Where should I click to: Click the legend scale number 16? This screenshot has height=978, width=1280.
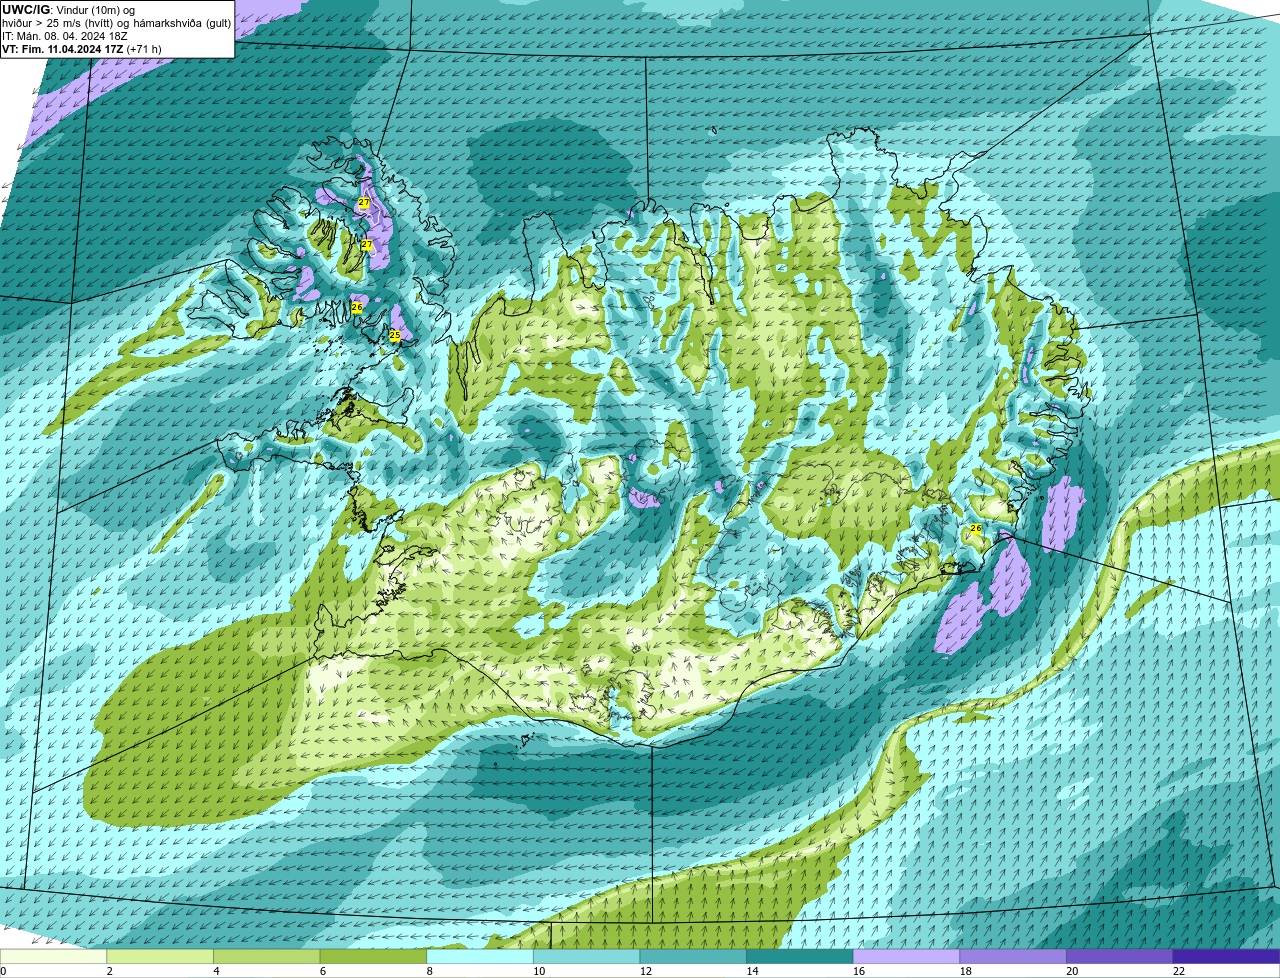859,971
